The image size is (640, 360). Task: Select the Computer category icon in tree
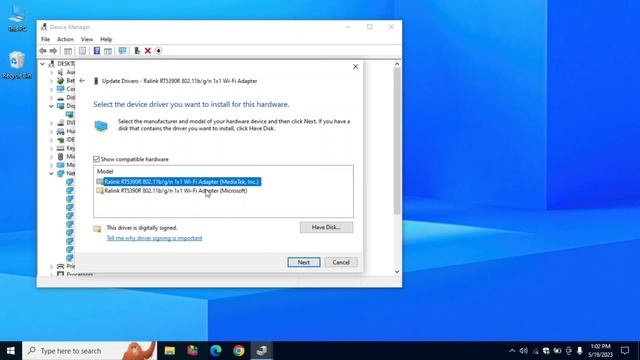coord(60,89)
